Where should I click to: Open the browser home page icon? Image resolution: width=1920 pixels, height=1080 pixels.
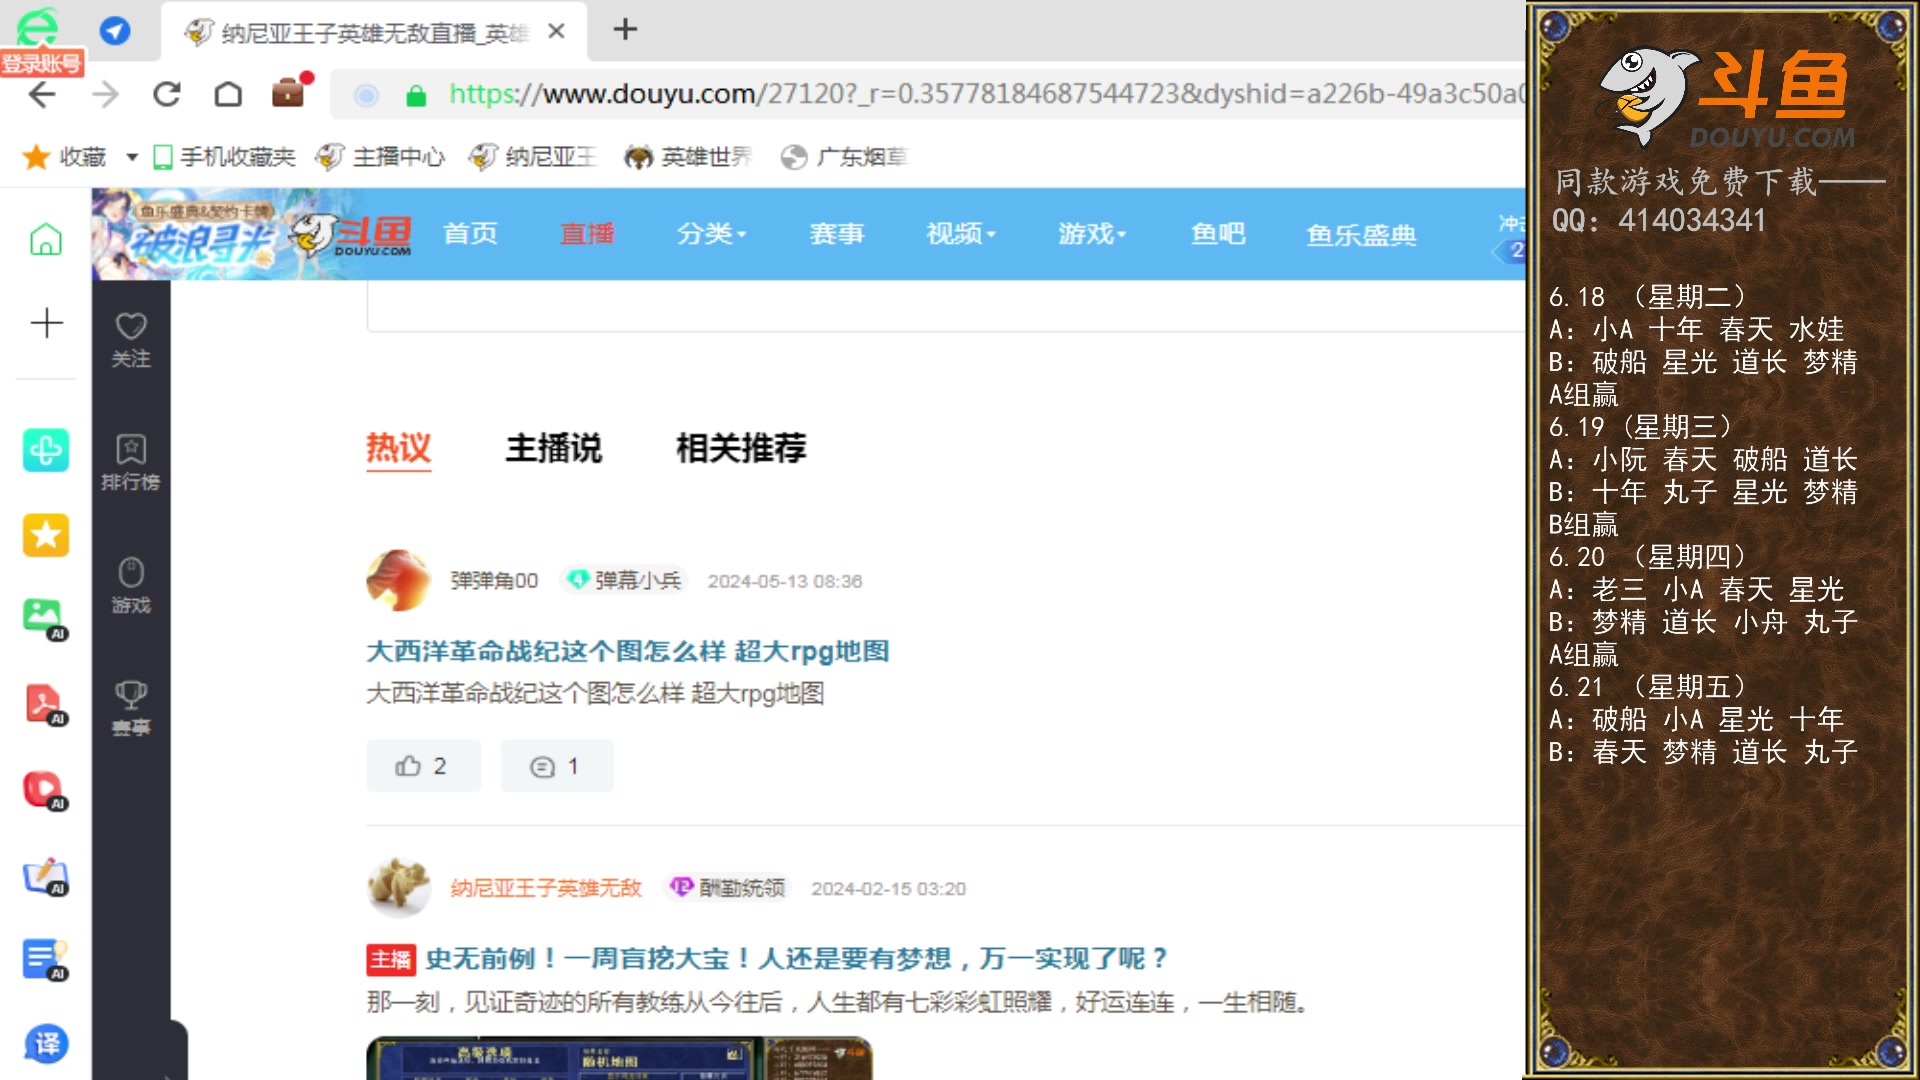228,95
